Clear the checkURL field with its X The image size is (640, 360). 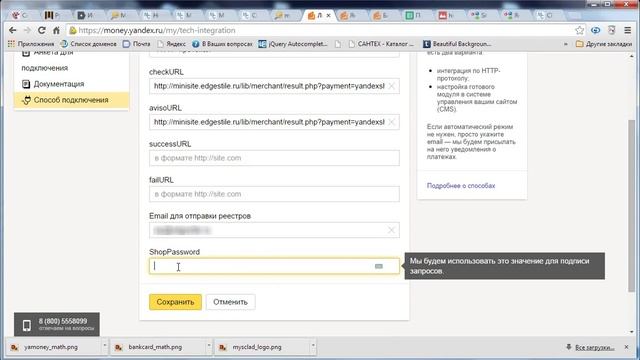click(391, 86)
